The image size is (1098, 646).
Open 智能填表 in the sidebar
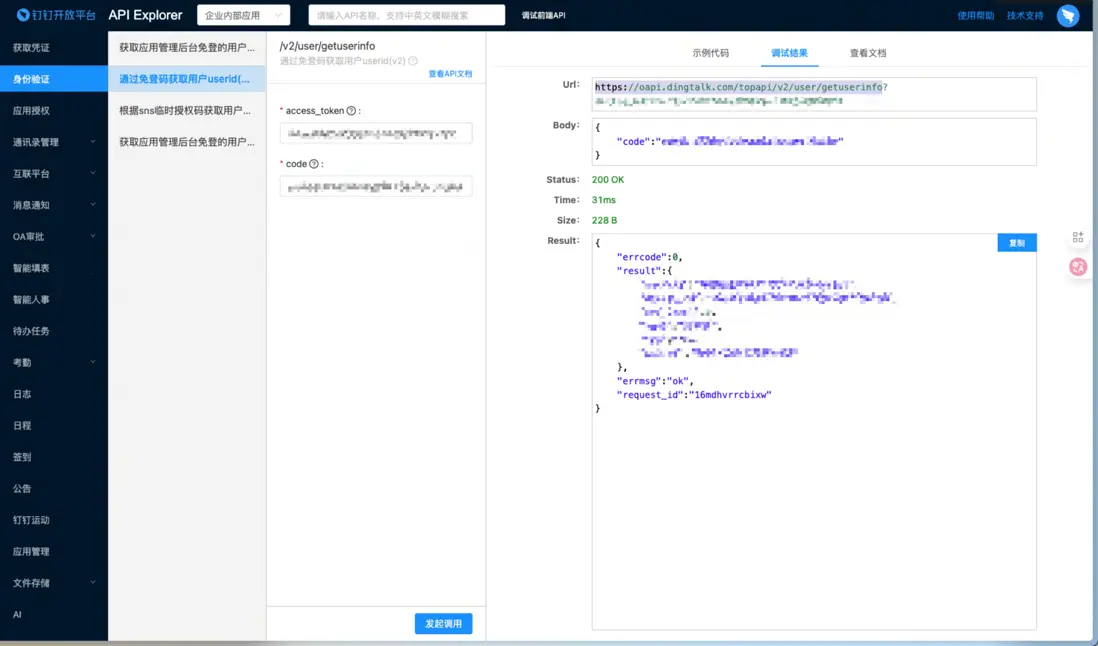(54, 268)
